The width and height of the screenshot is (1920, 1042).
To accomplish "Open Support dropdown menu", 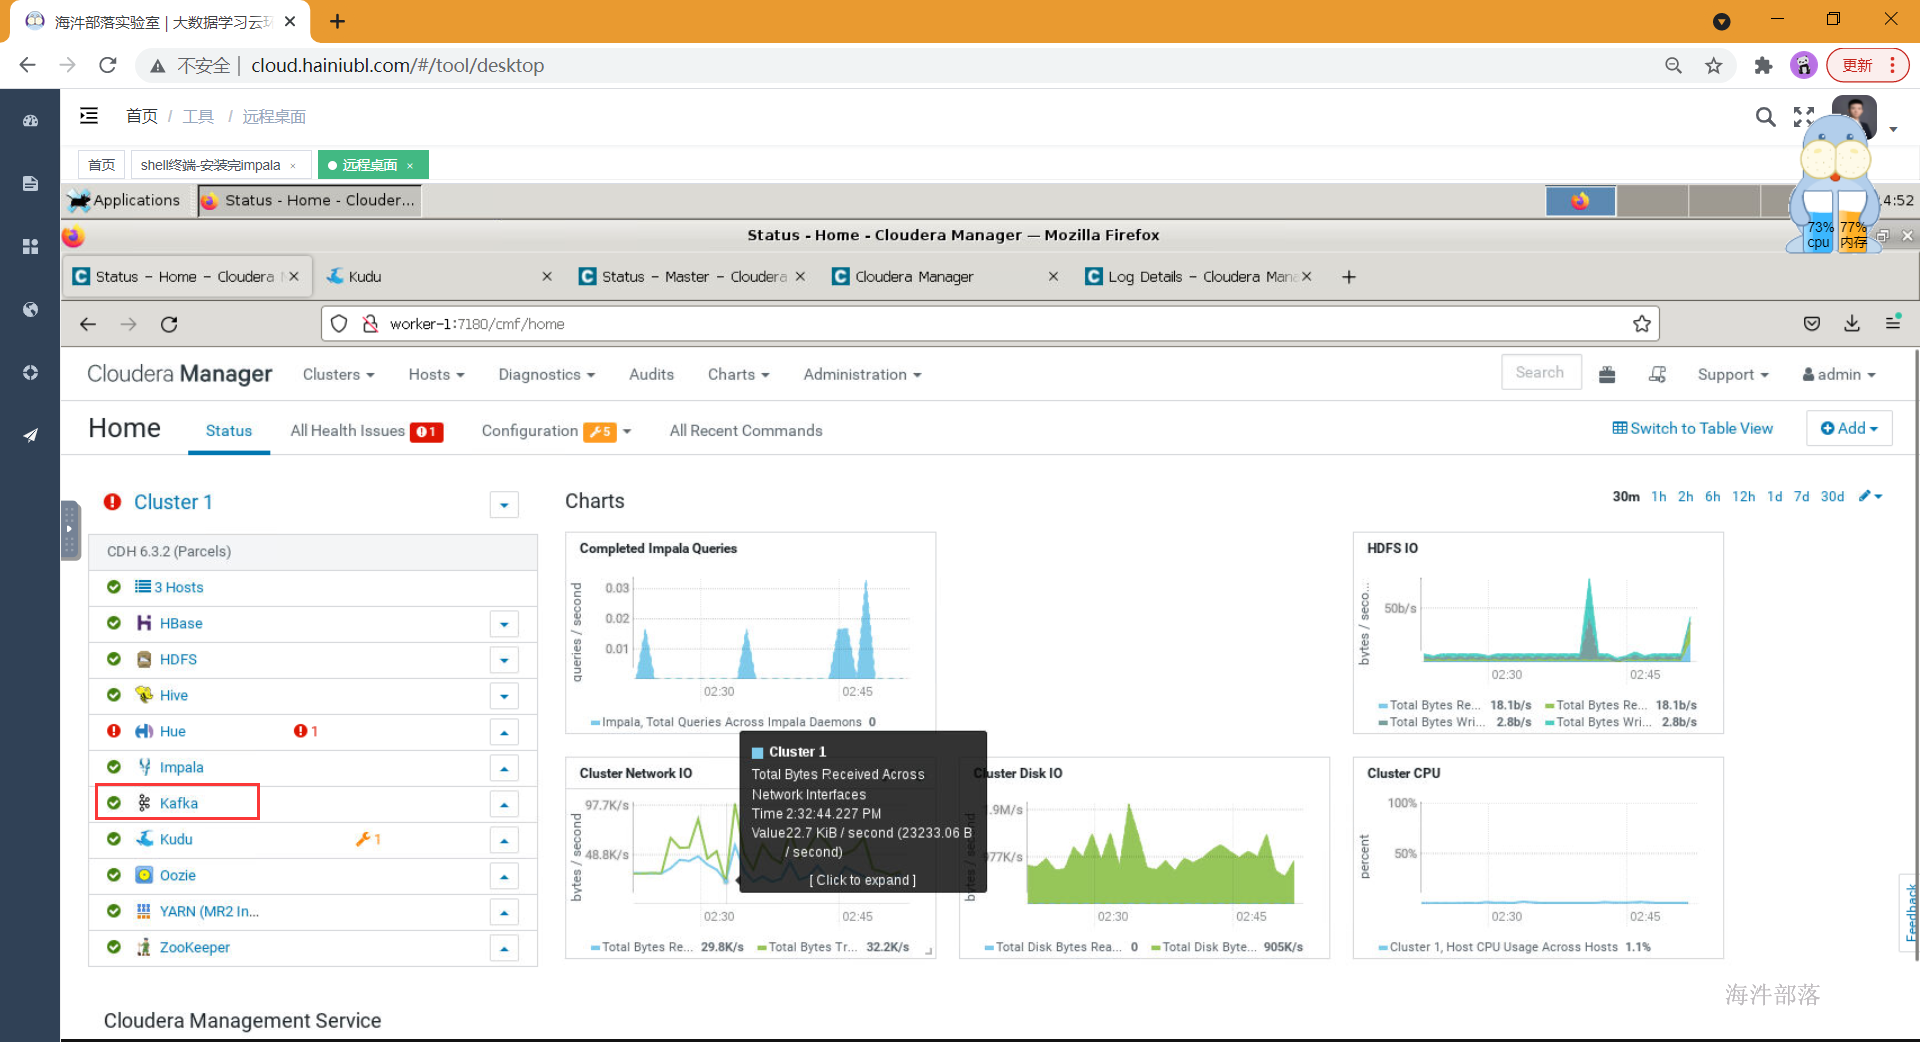I will tap(1733, 374).
